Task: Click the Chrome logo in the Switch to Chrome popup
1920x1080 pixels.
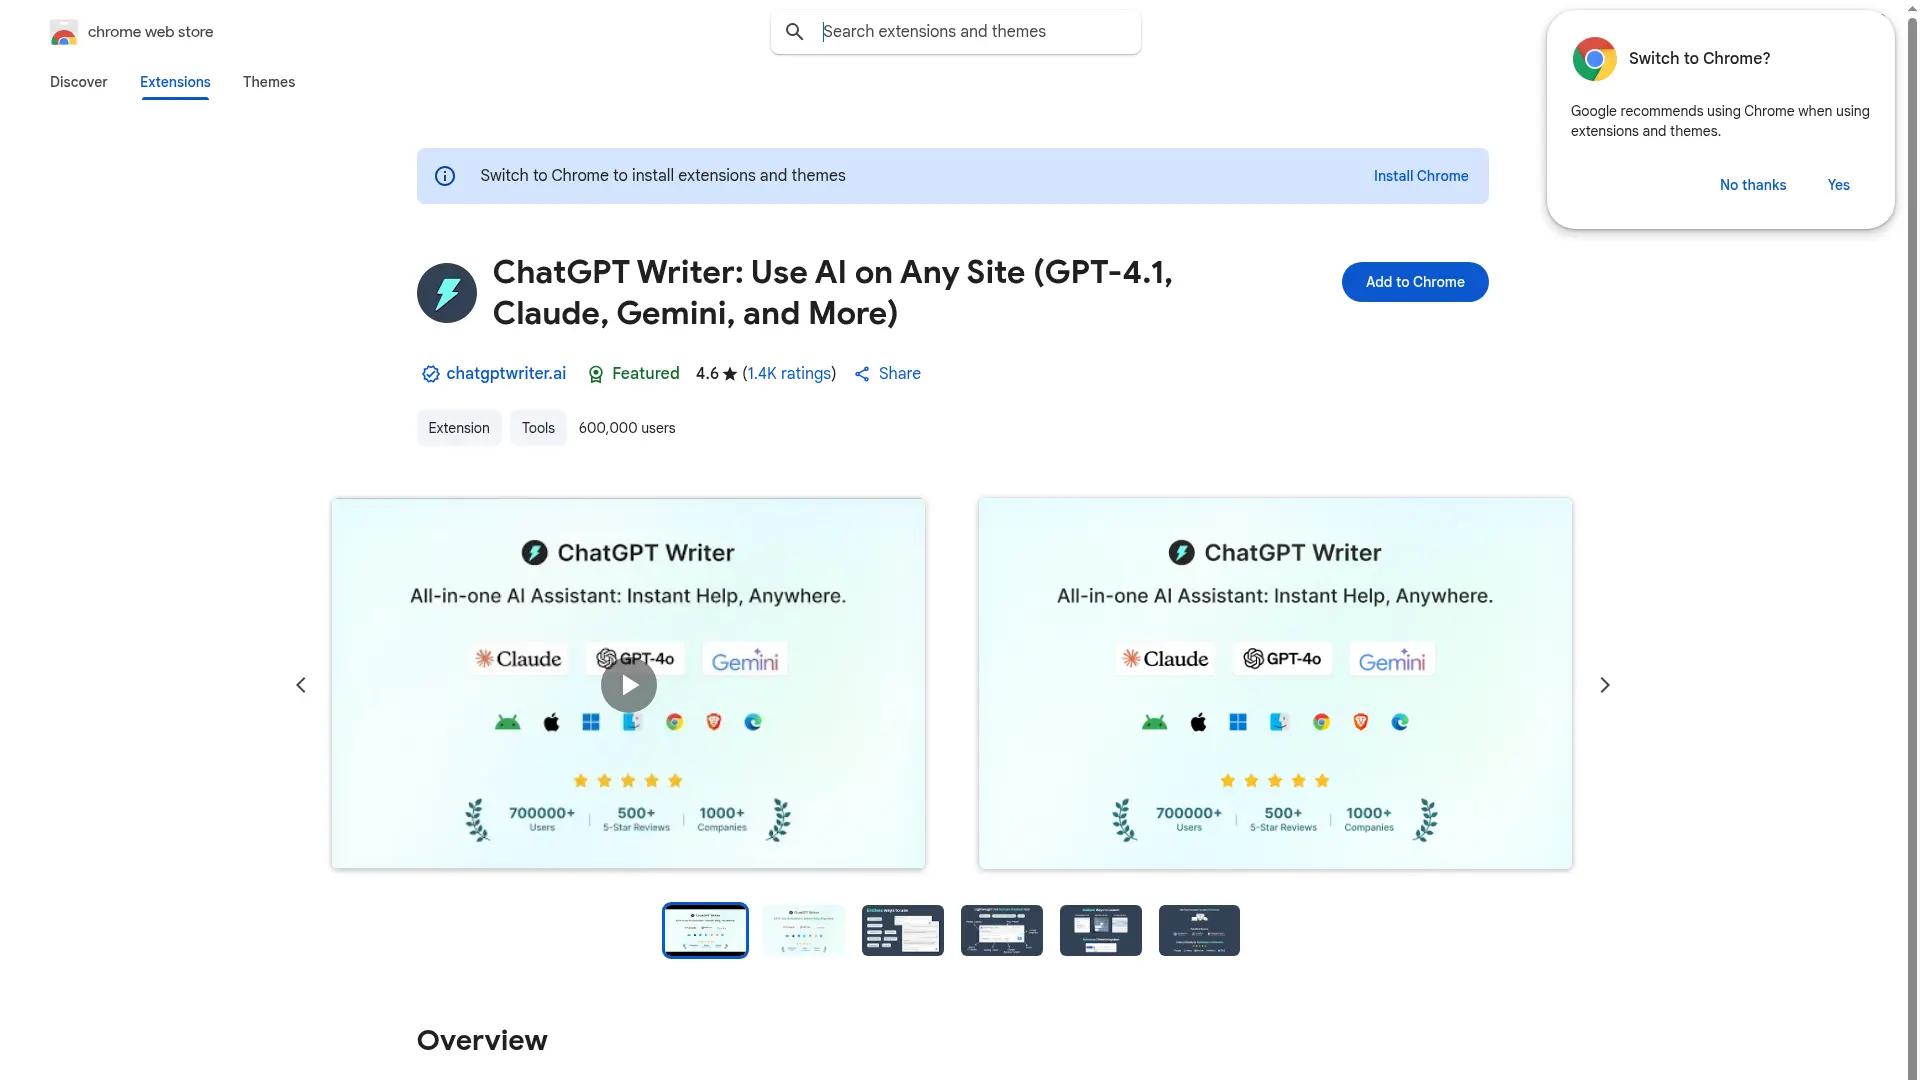Action: point(1594,58)
